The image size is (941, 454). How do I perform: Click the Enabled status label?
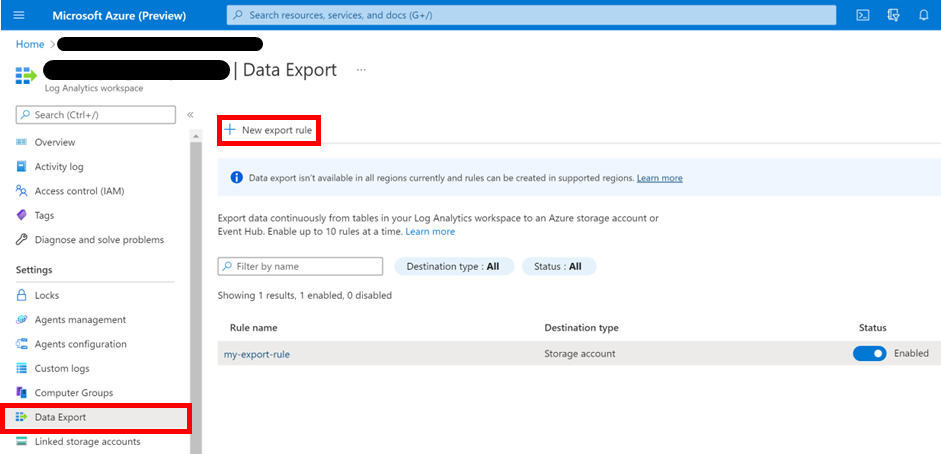[x=911, y=354]
